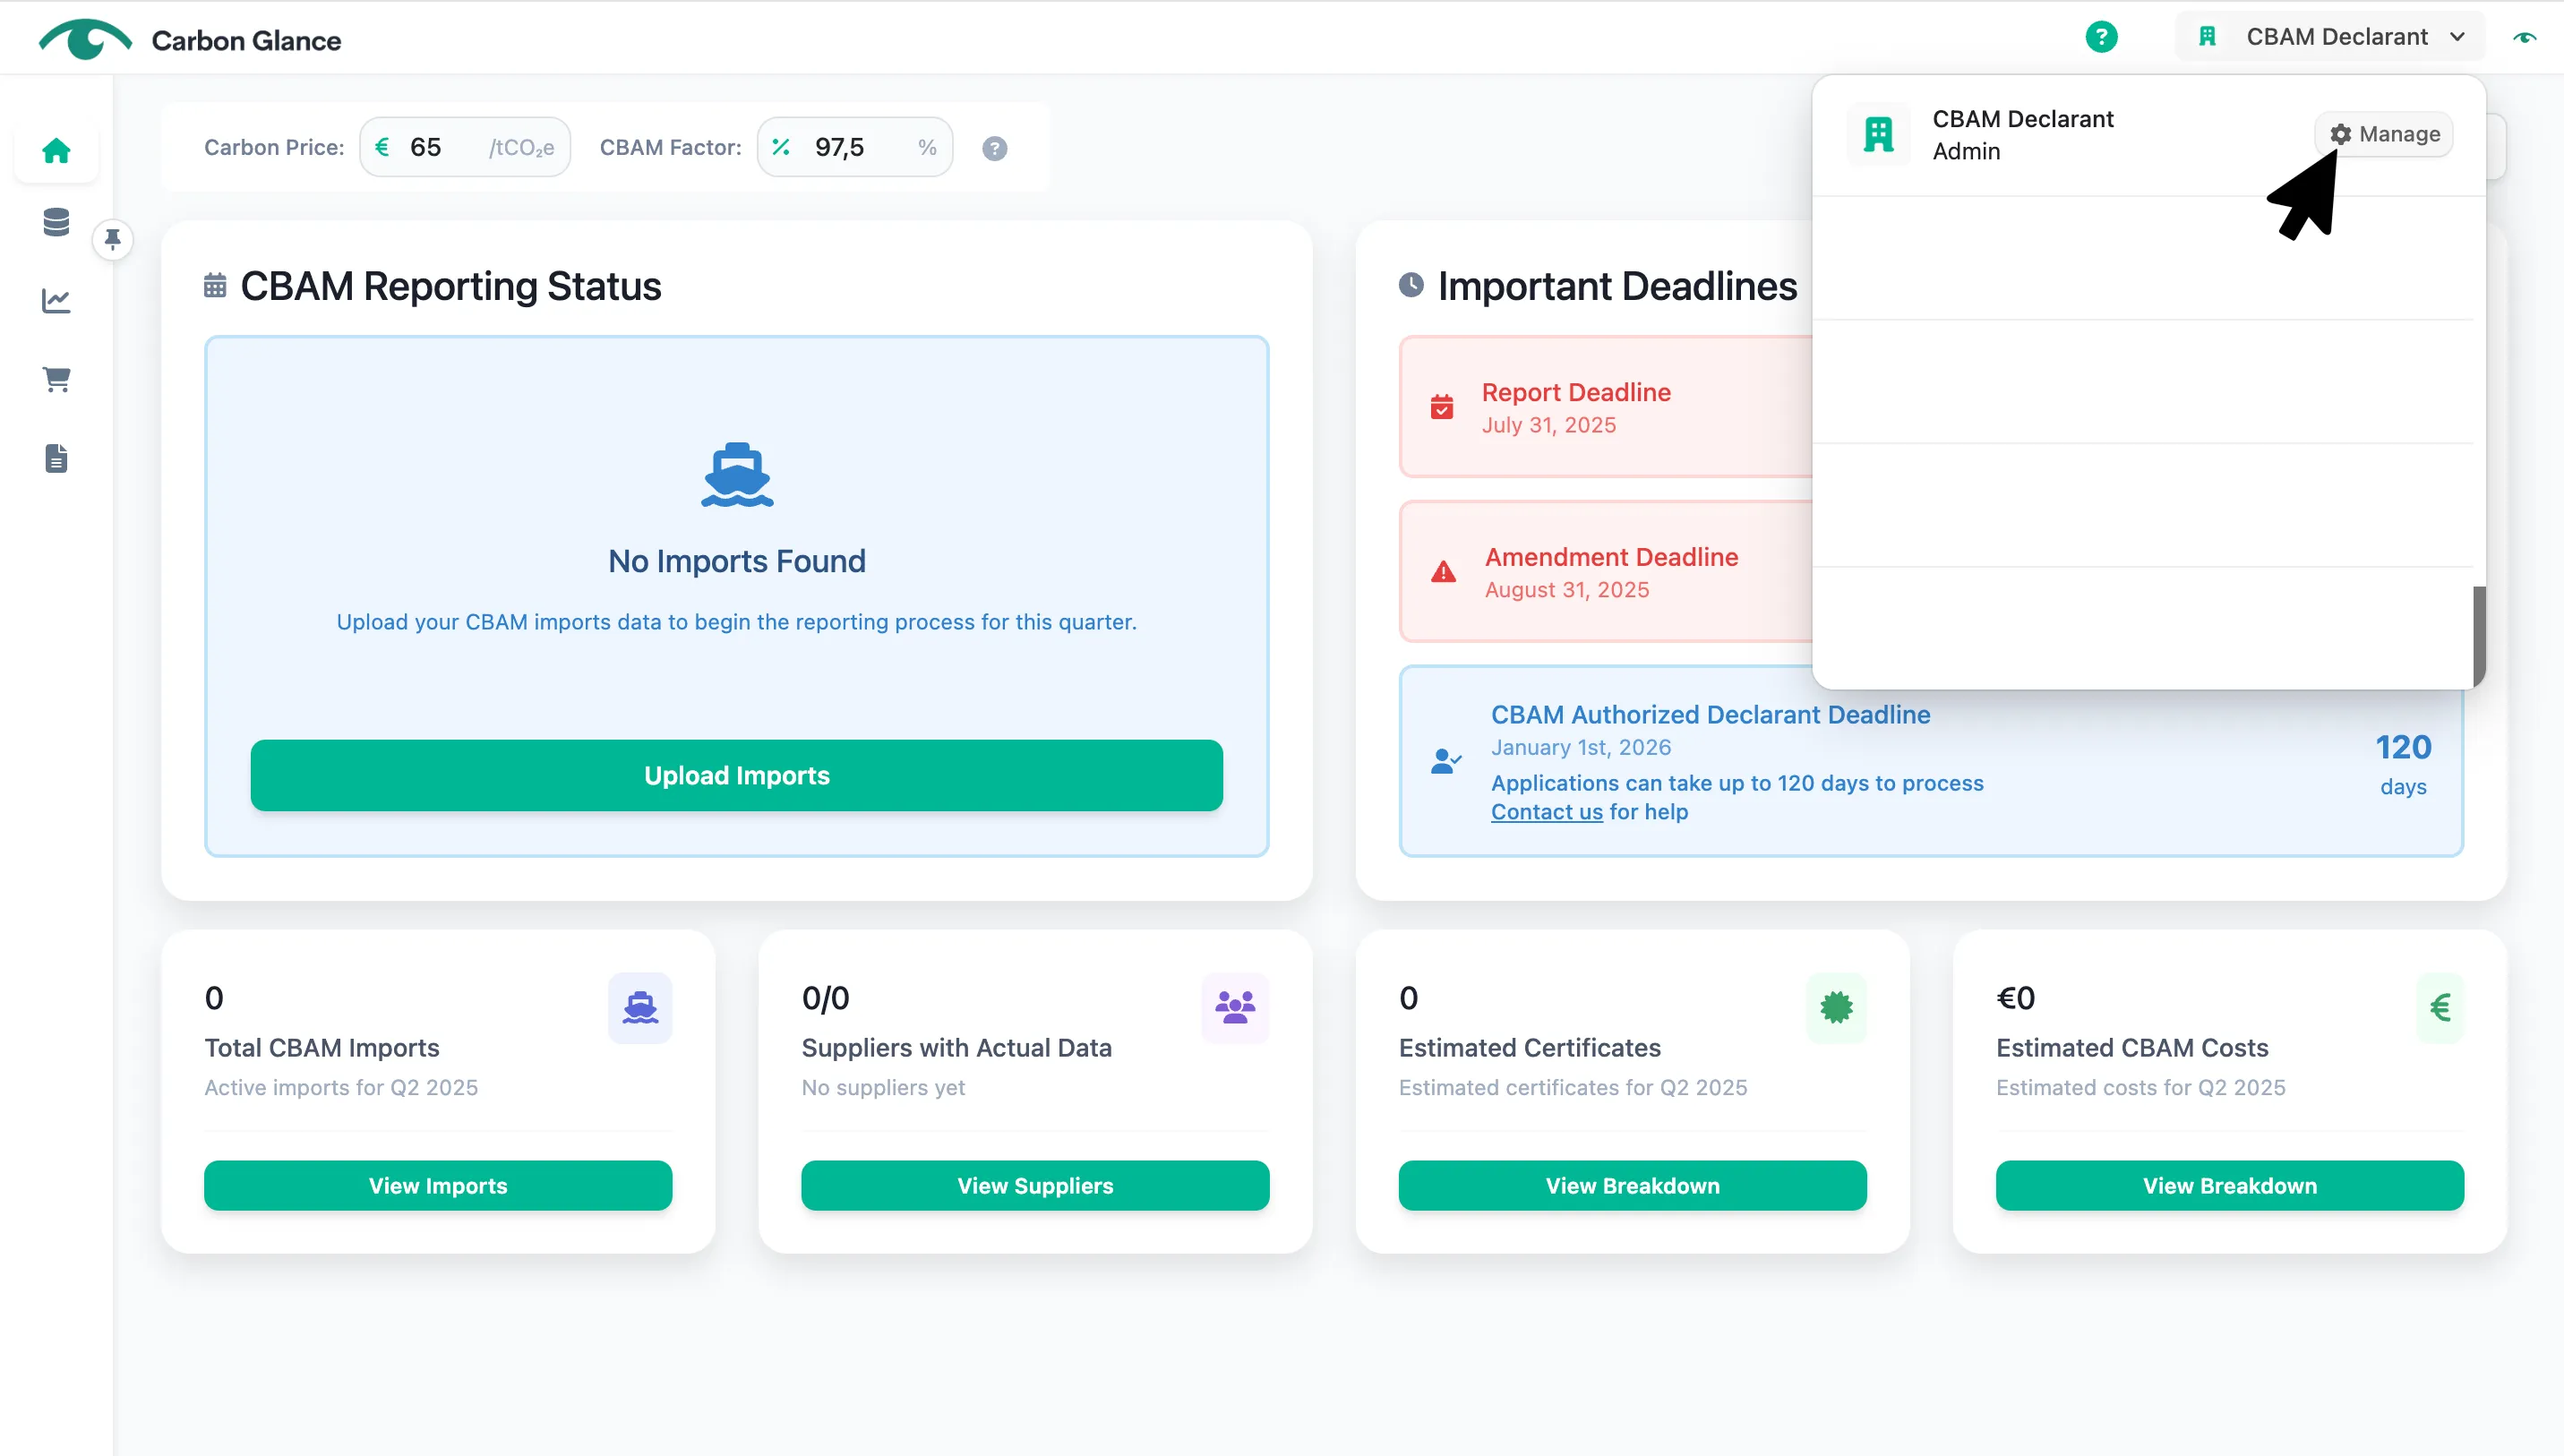Open the database sidebar icon
This screenshot has height=1456, width=2564.
coord(56,222)
